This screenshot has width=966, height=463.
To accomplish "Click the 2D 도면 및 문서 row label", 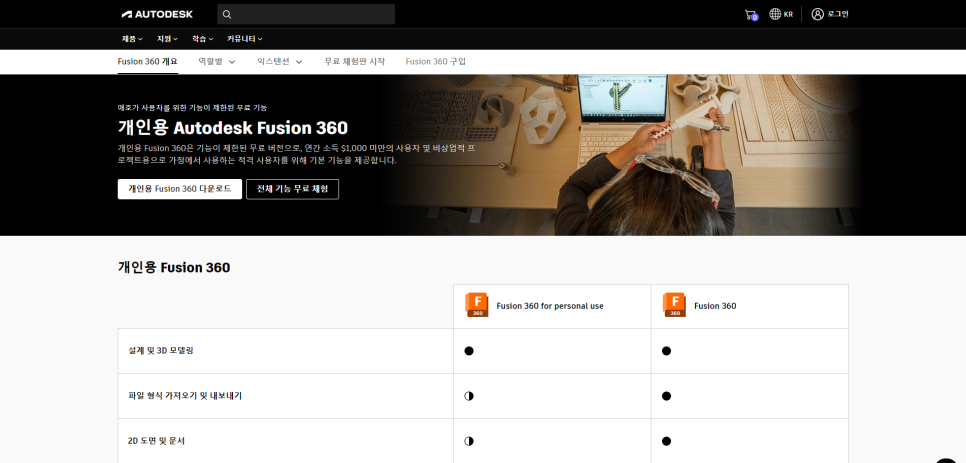I will [x=156, y=441].
